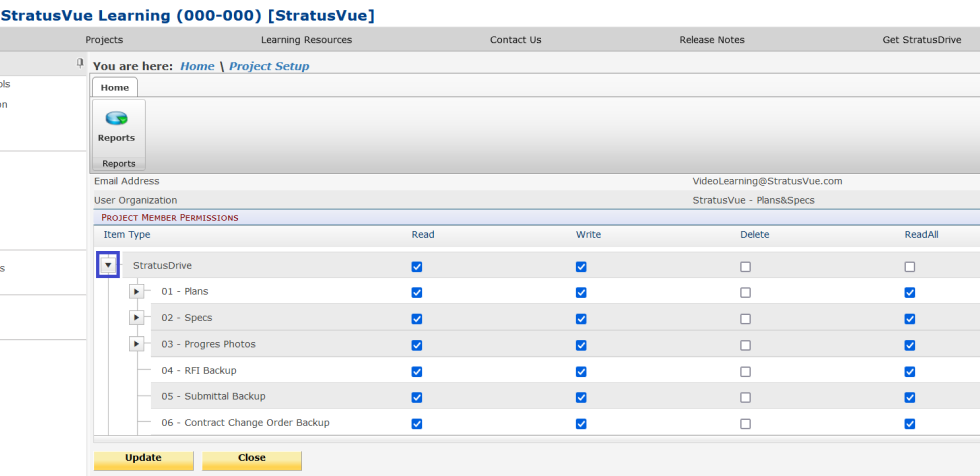Click the Reports group label under ribbon

click(119, 164)
